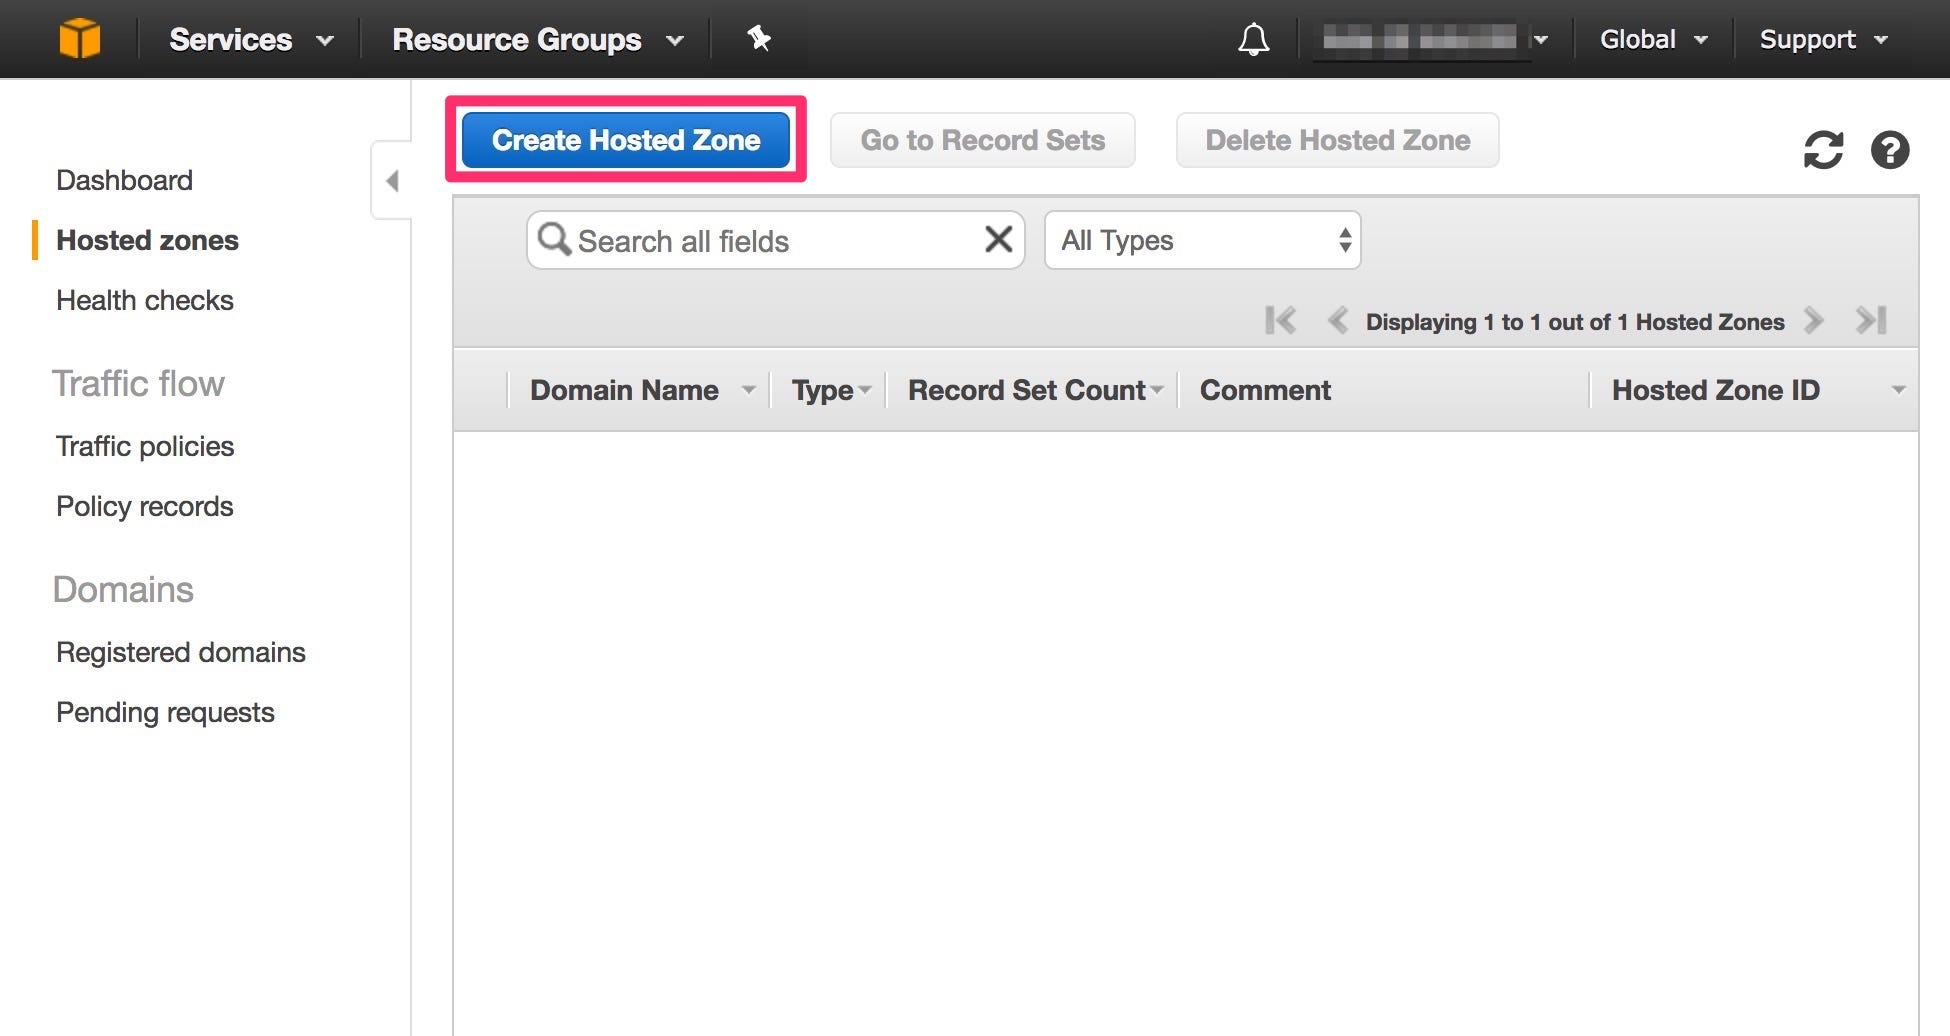Go to first page of results

1280,321
